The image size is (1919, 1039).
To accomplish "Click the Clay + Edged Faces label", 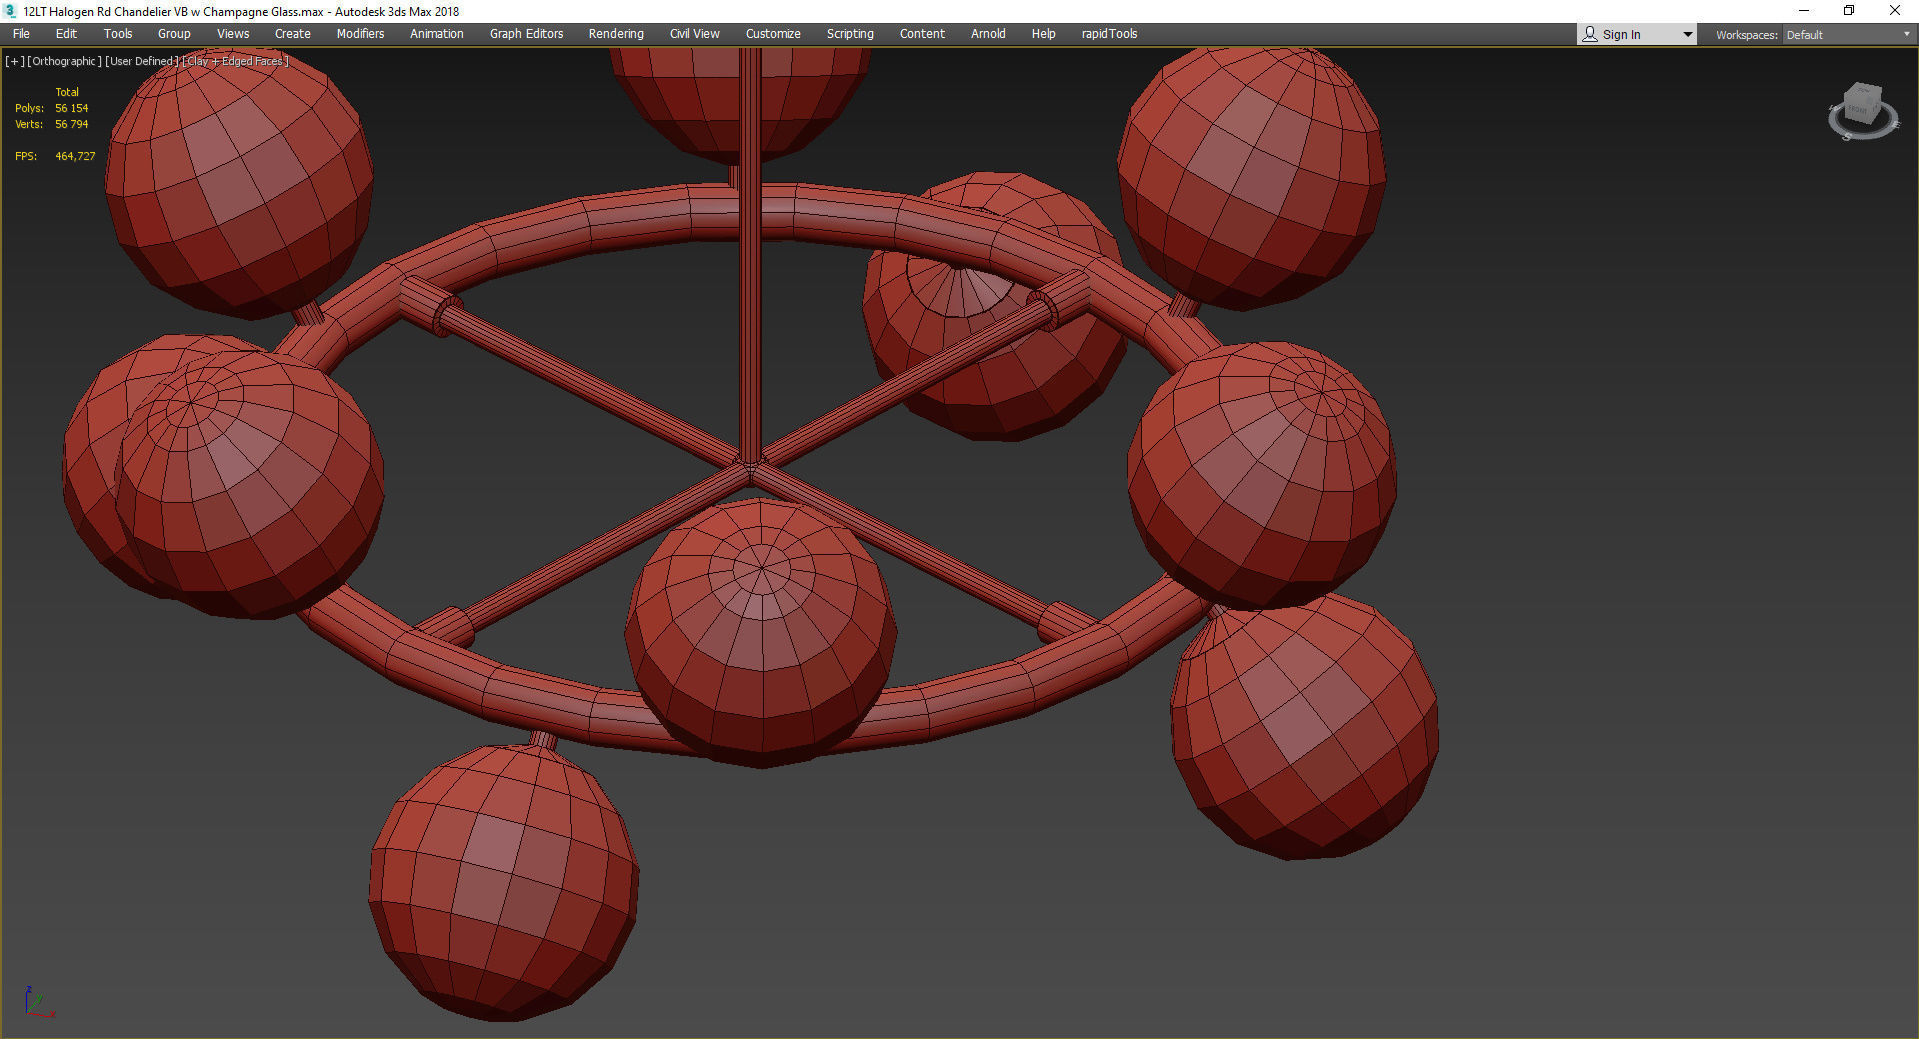I will (x=236, y=61).
